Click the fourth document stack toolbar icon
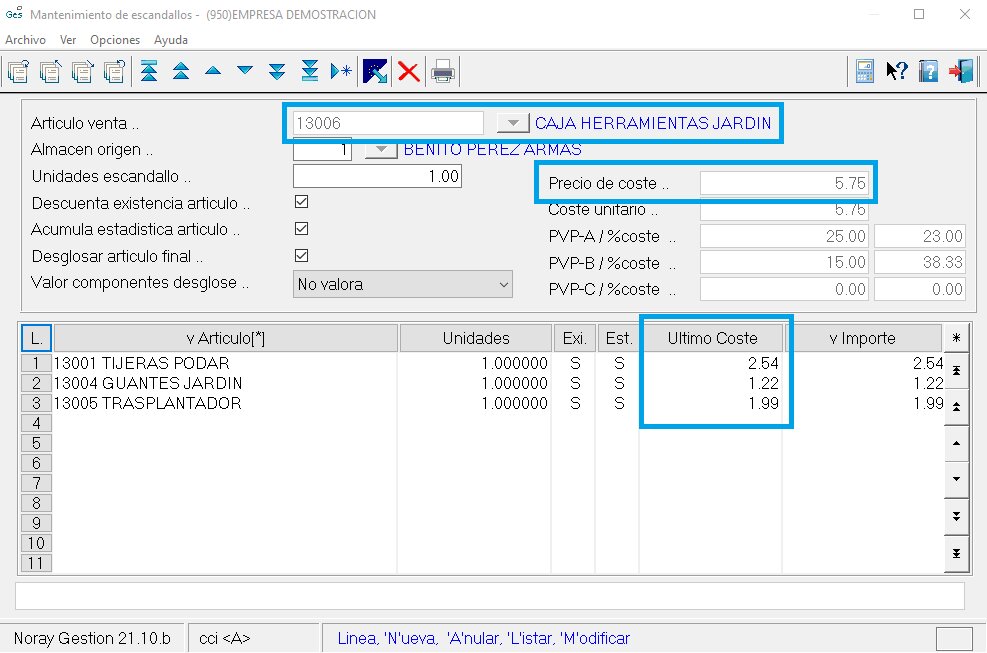The width and height of the screenshot is (987, 653). pyautogui.click(x=115, y=71)
